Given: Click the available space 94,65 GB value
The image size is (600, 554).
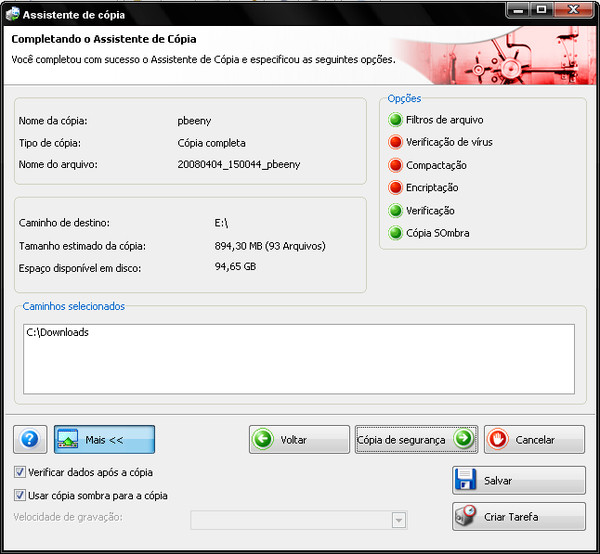Looking at the screenshot, I should (x=235, y=266).
